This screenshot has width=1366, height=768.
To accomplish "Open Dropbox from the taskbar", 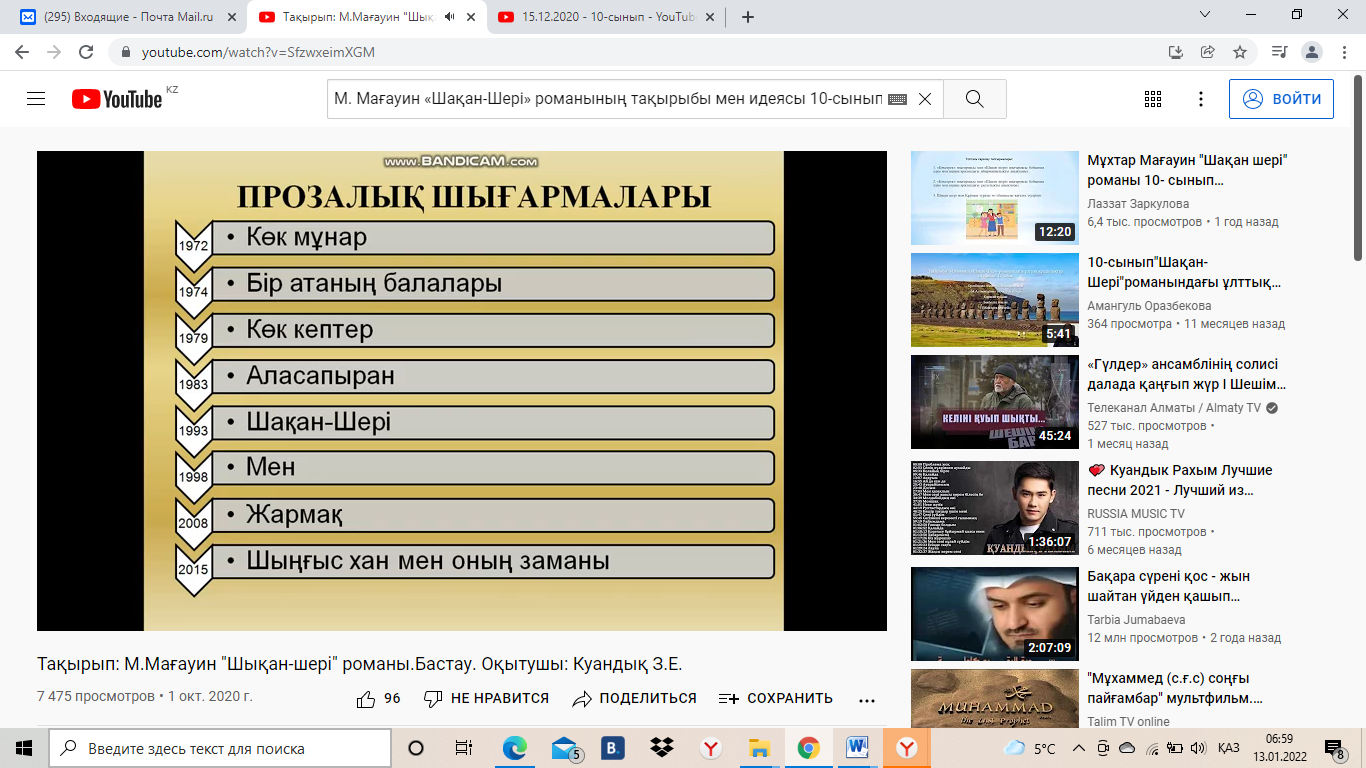I will tap(662, 748).
